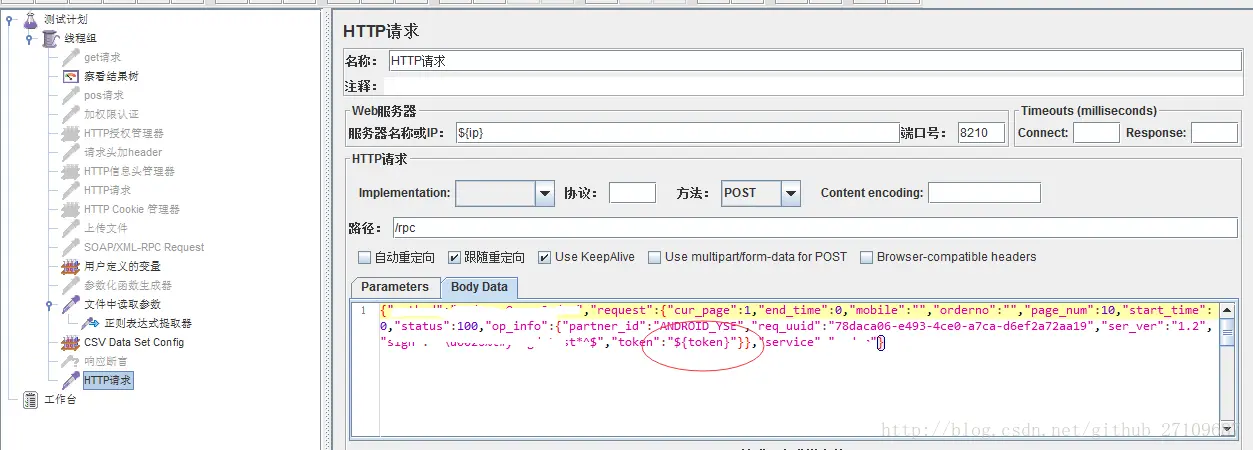Screen dimensions: 1253x450
Task: Click the 文件中读取参数 sampler icon
Action: pyautogui.click(x=71, y=304)
